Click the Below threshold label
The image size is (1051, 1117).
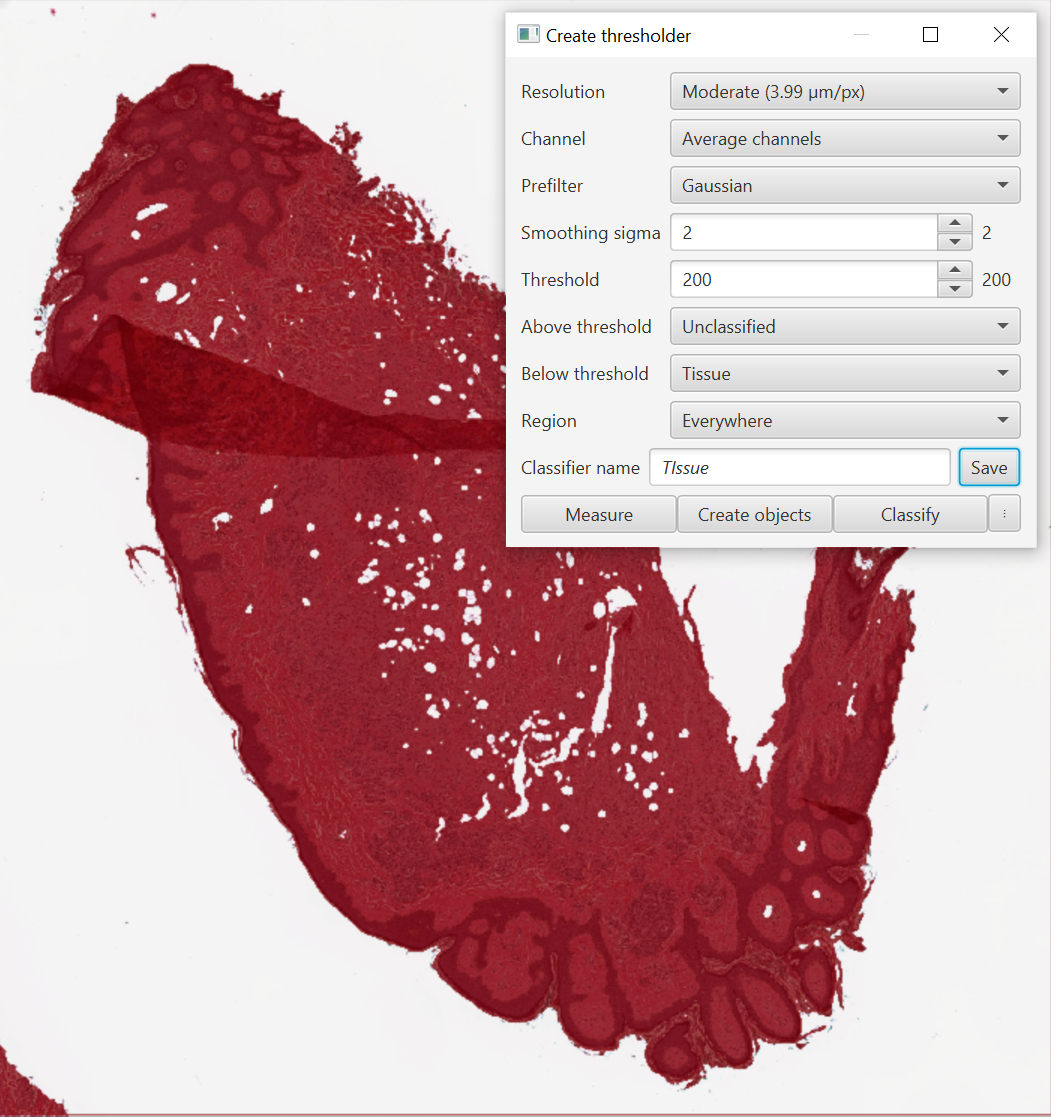pos(584,373)
